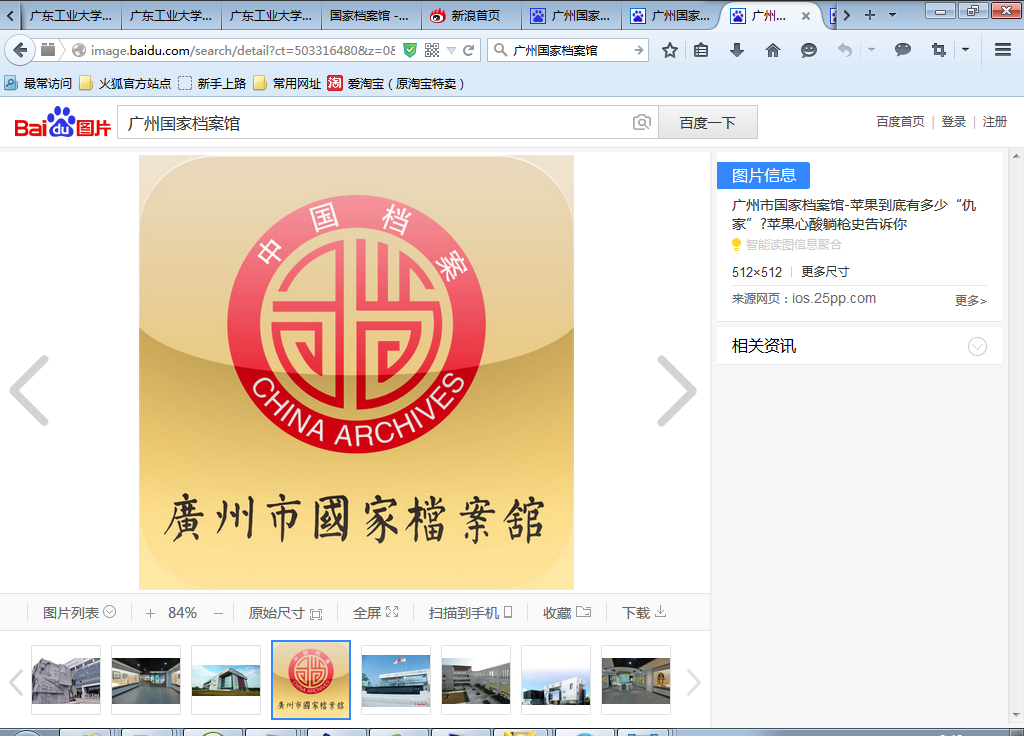Show next image with right arrow
The height and width of the screenshot is (736, 1024).
pos(677,391)
